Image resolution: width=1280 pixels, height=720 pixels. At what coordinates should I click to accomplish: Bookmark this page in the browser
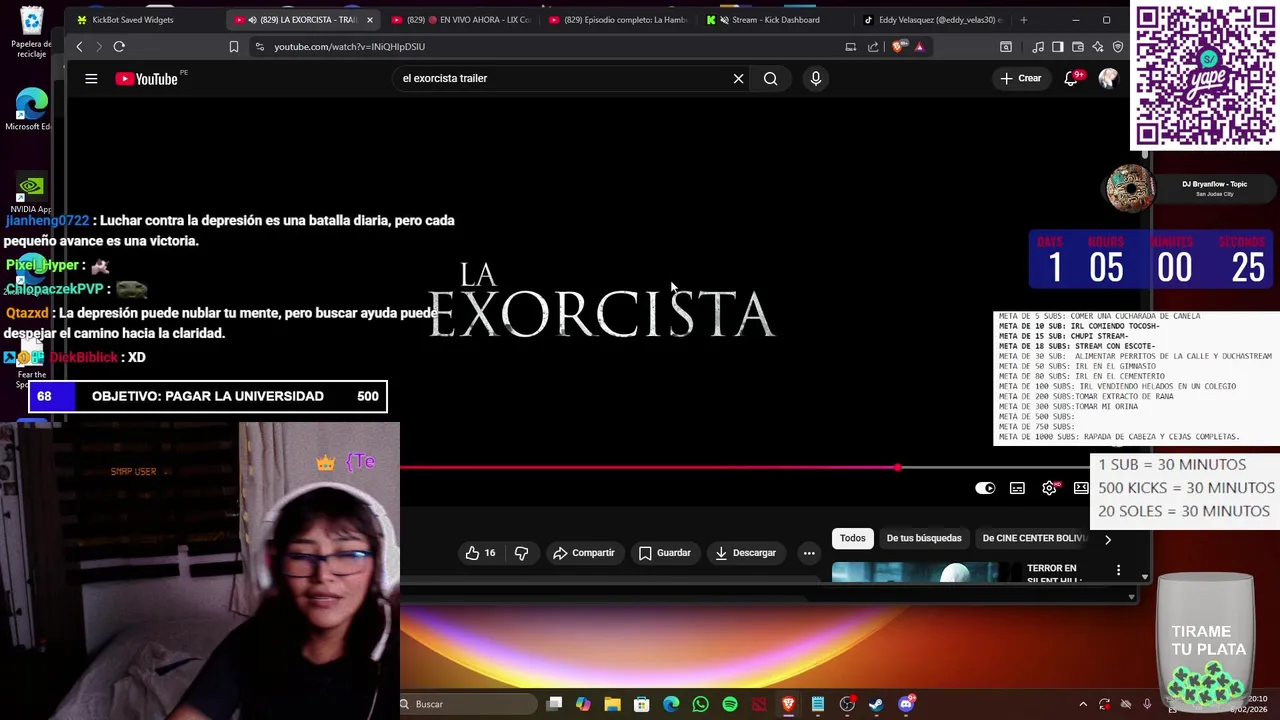(x=233, y=46)
